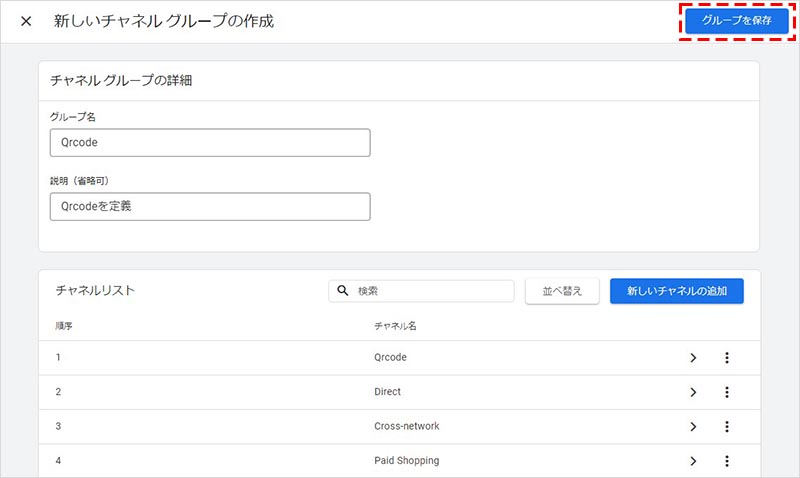Select the Direct channel name
The width and height of the screenshot is (800, 478).
pyautogui.click(x=387, y=392)
